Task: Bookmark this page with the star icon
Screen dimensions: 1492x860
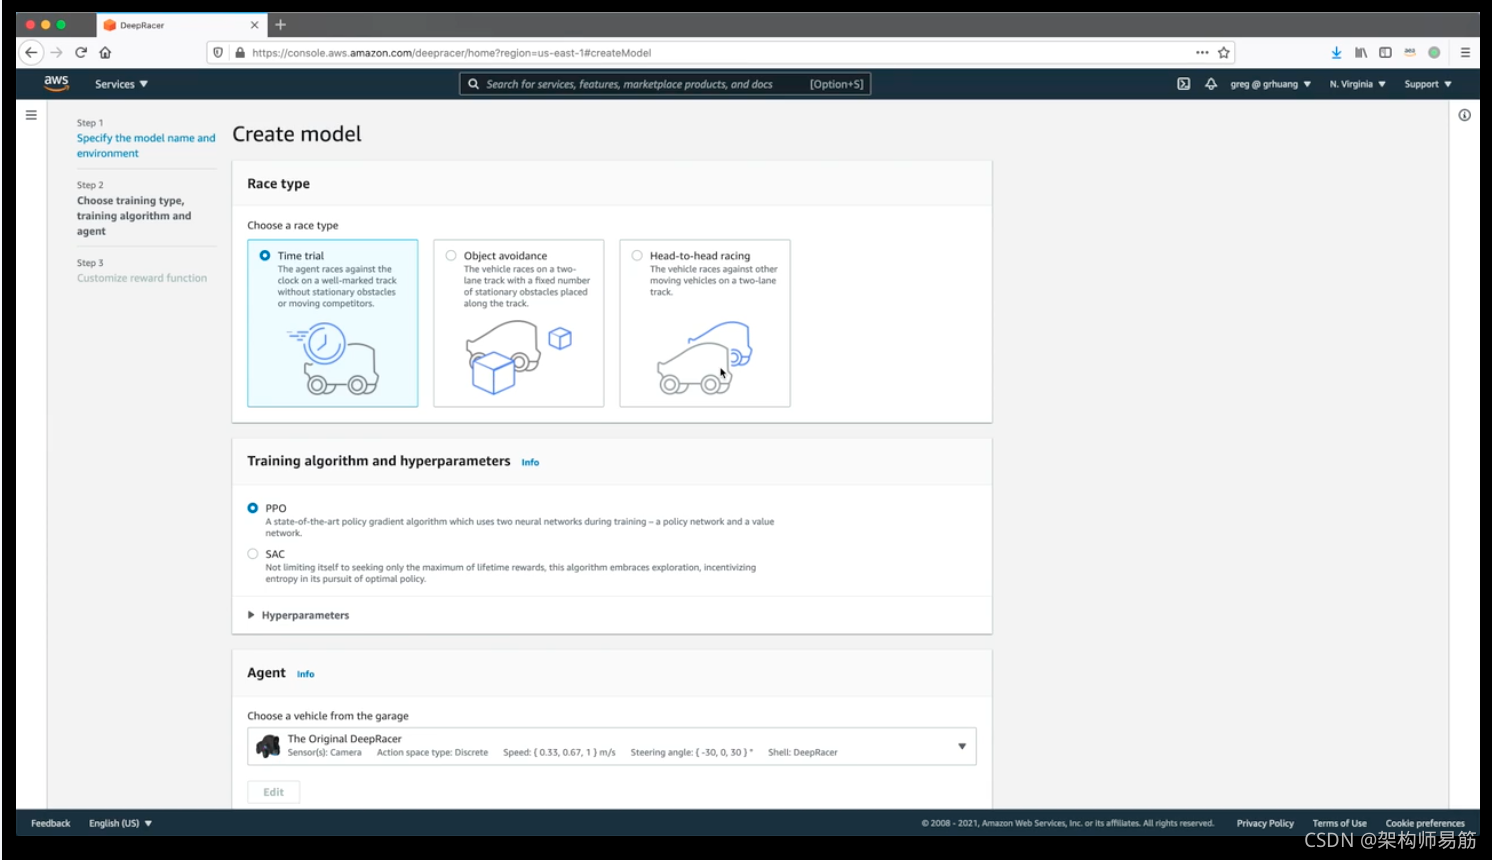Action: [x=1223, y=53]
